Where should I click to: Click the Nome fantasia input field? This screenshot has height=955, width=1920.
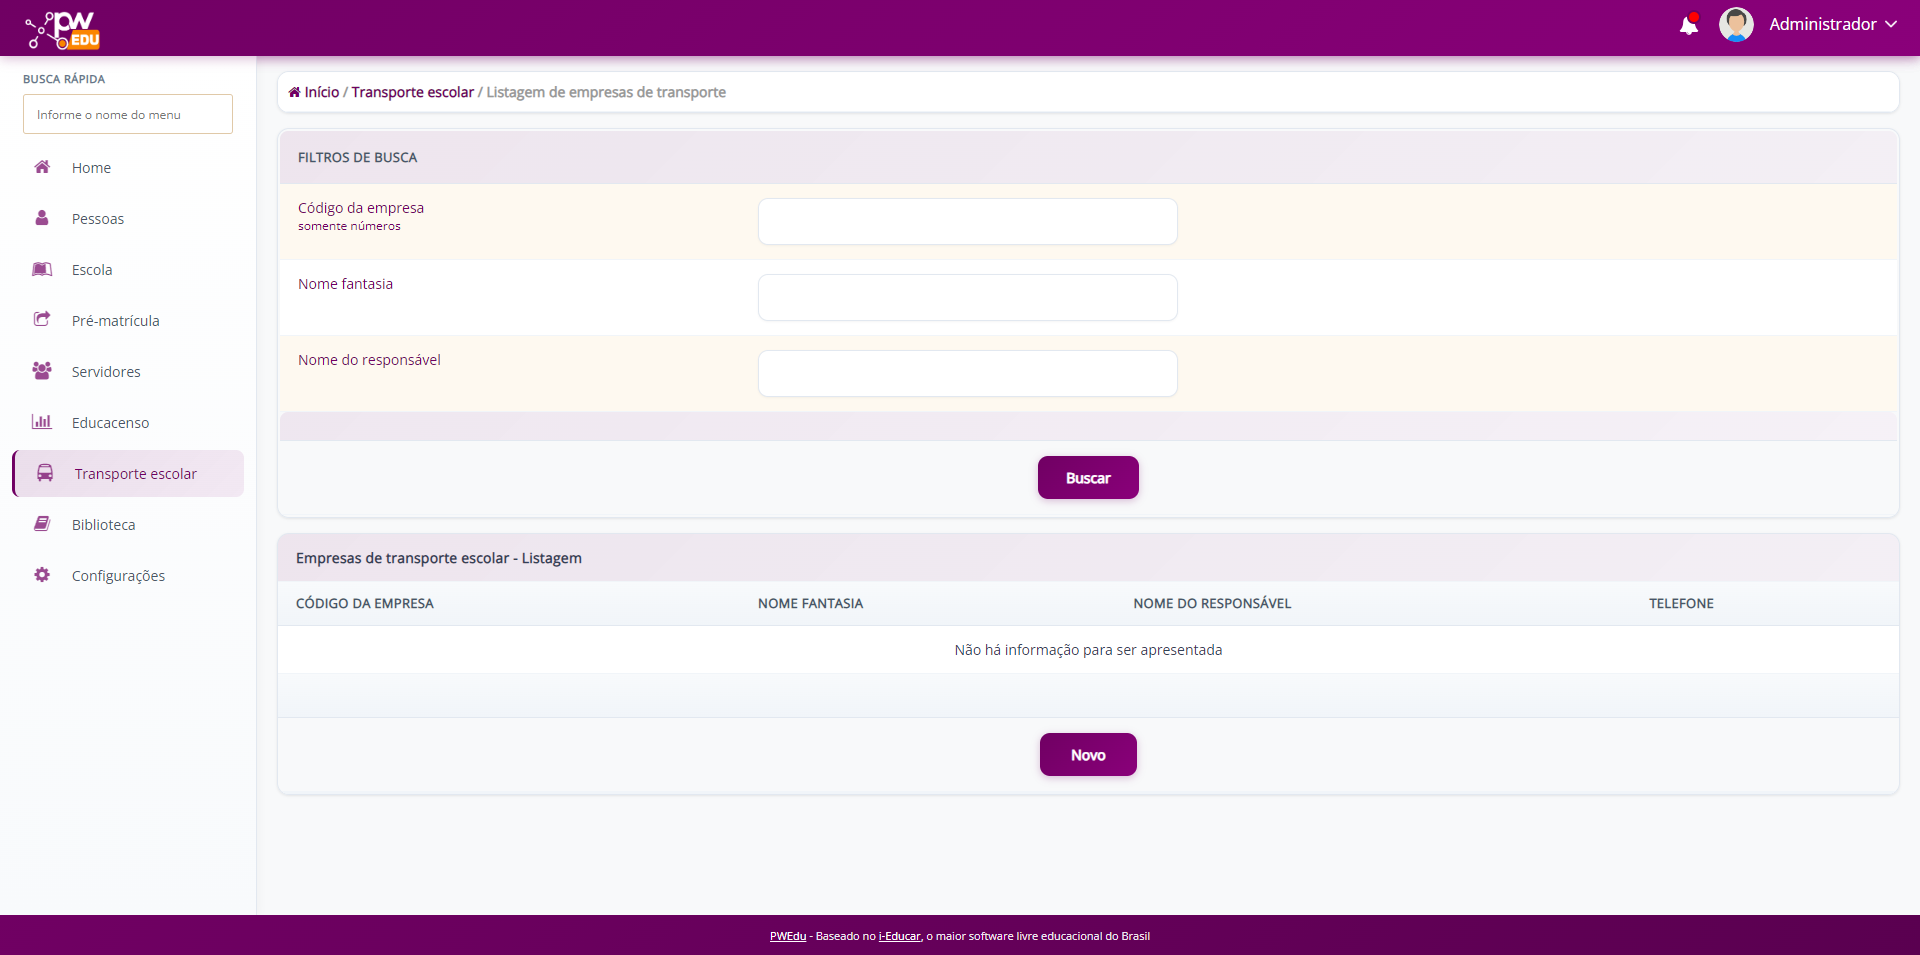click(967, 298)
